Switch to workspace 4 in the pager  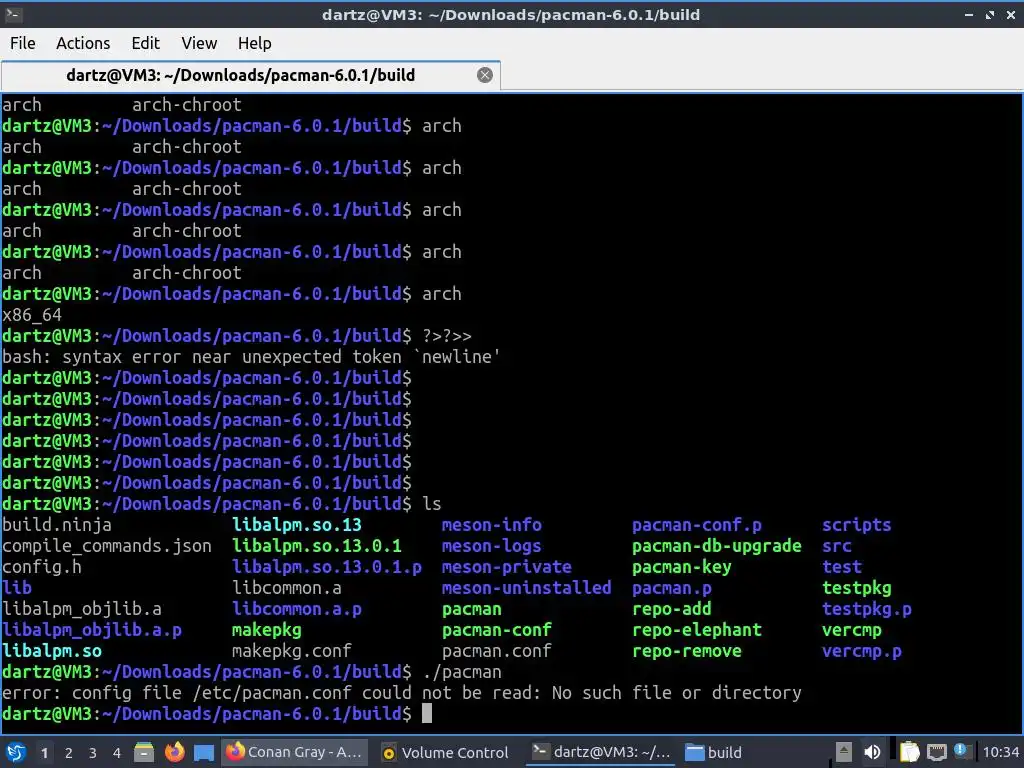pos(117,753)
